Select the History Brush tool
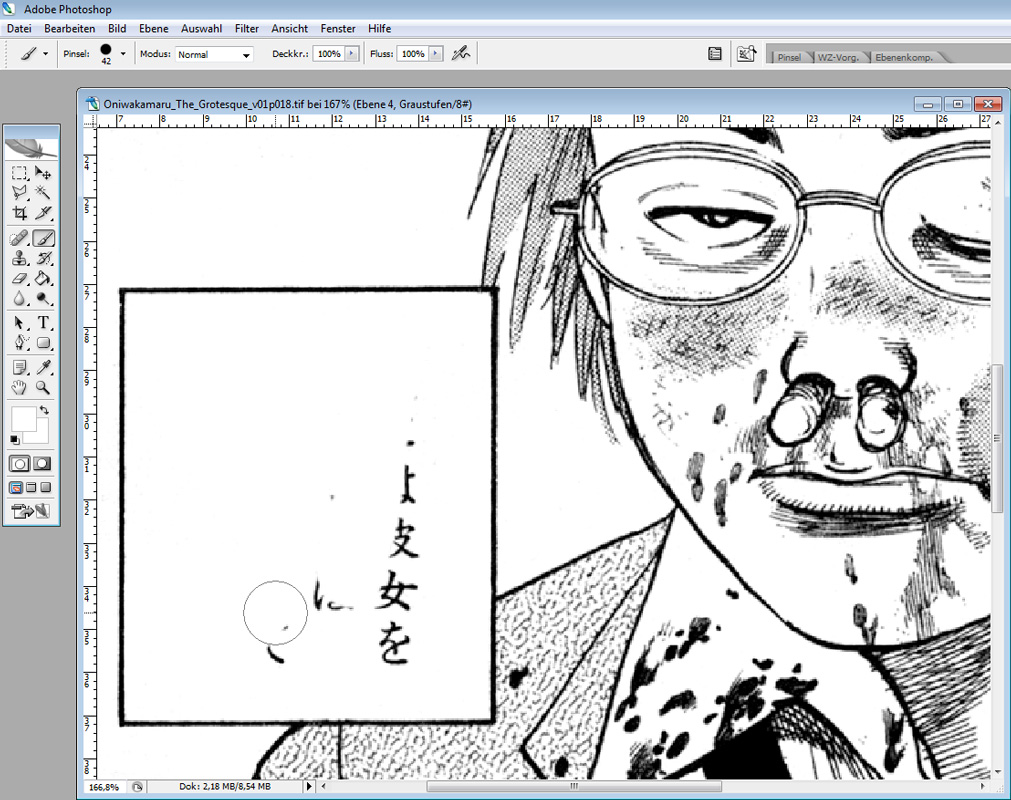The height and width of the screenshot is (800, 1011). coord(43,259)
